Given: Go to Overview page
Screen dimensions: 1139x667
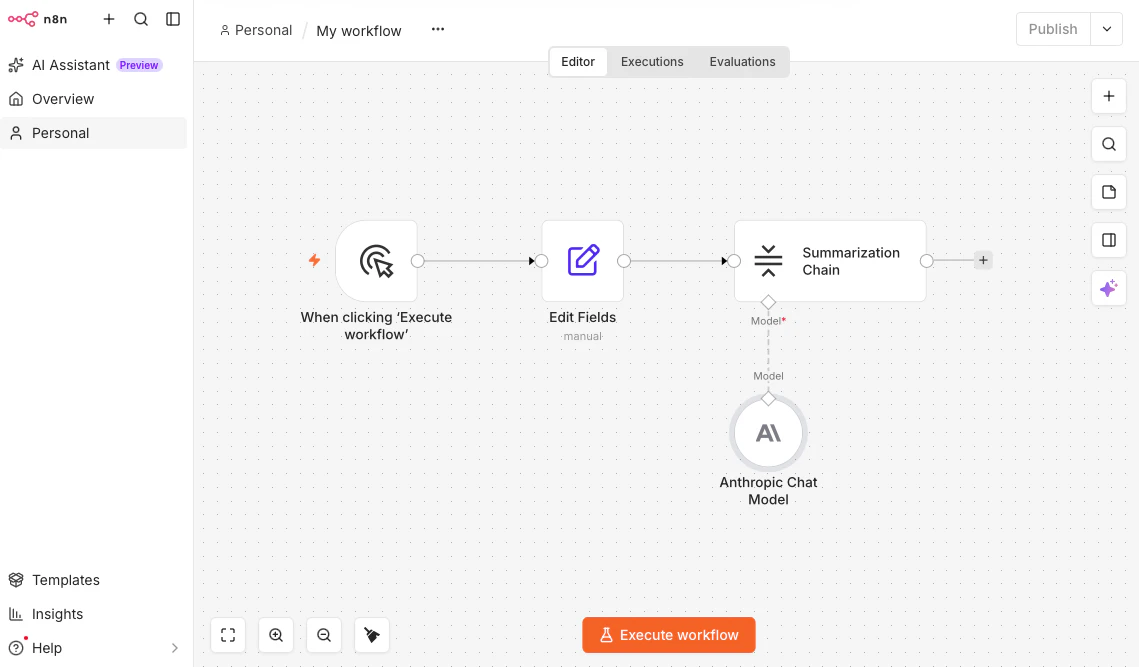Looking at the screenshot, I should [x=93, y=99].
